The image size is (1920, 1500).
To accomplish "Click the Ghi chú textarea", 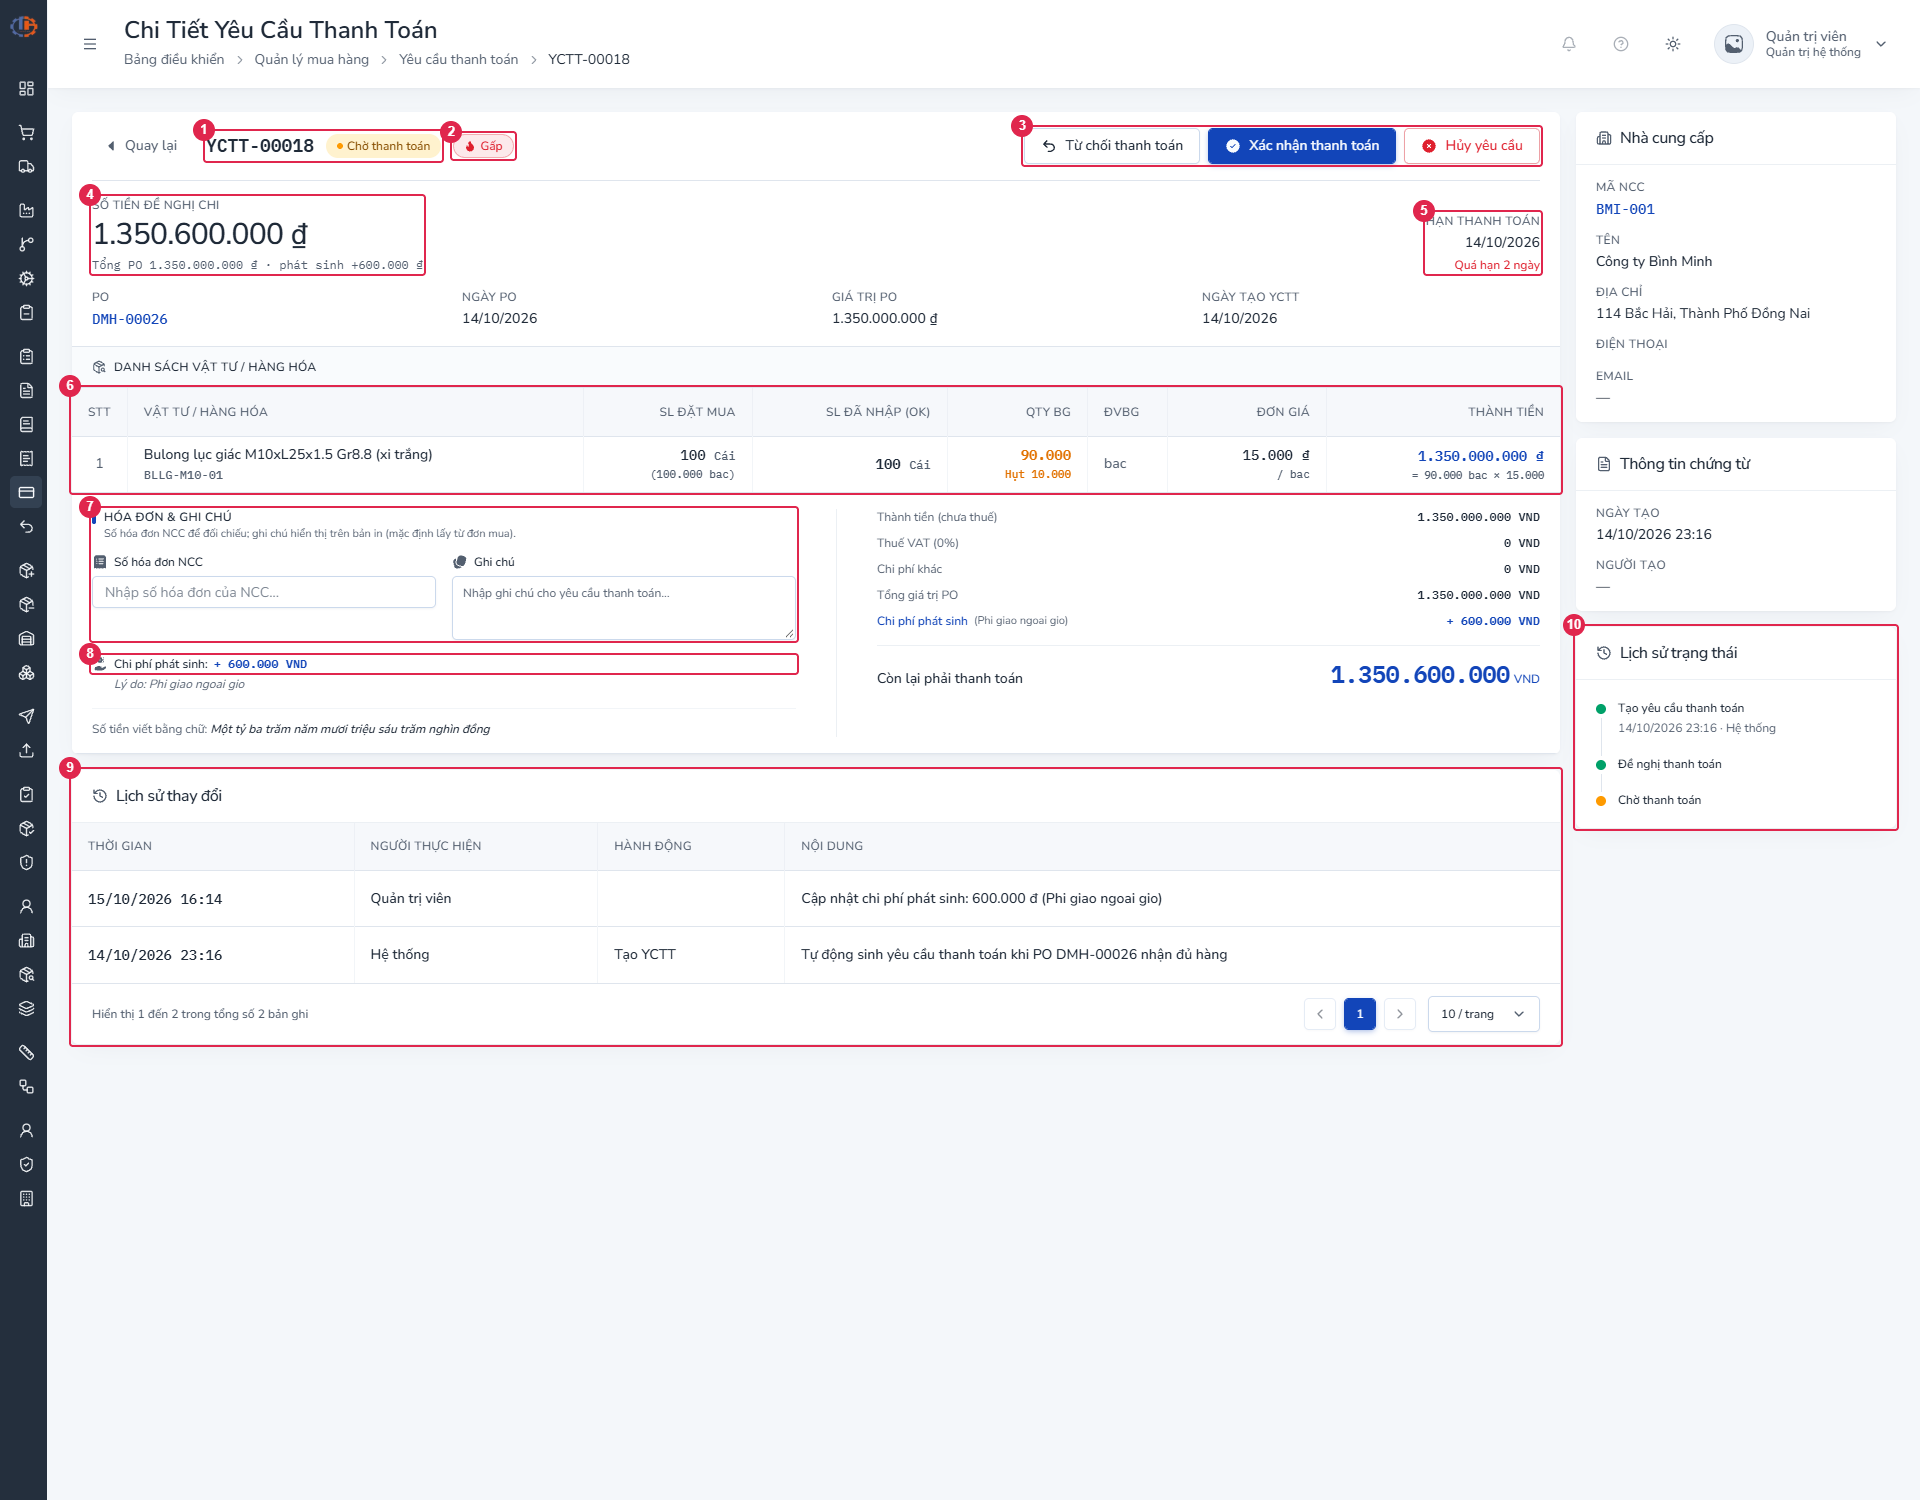I will 624,608.
